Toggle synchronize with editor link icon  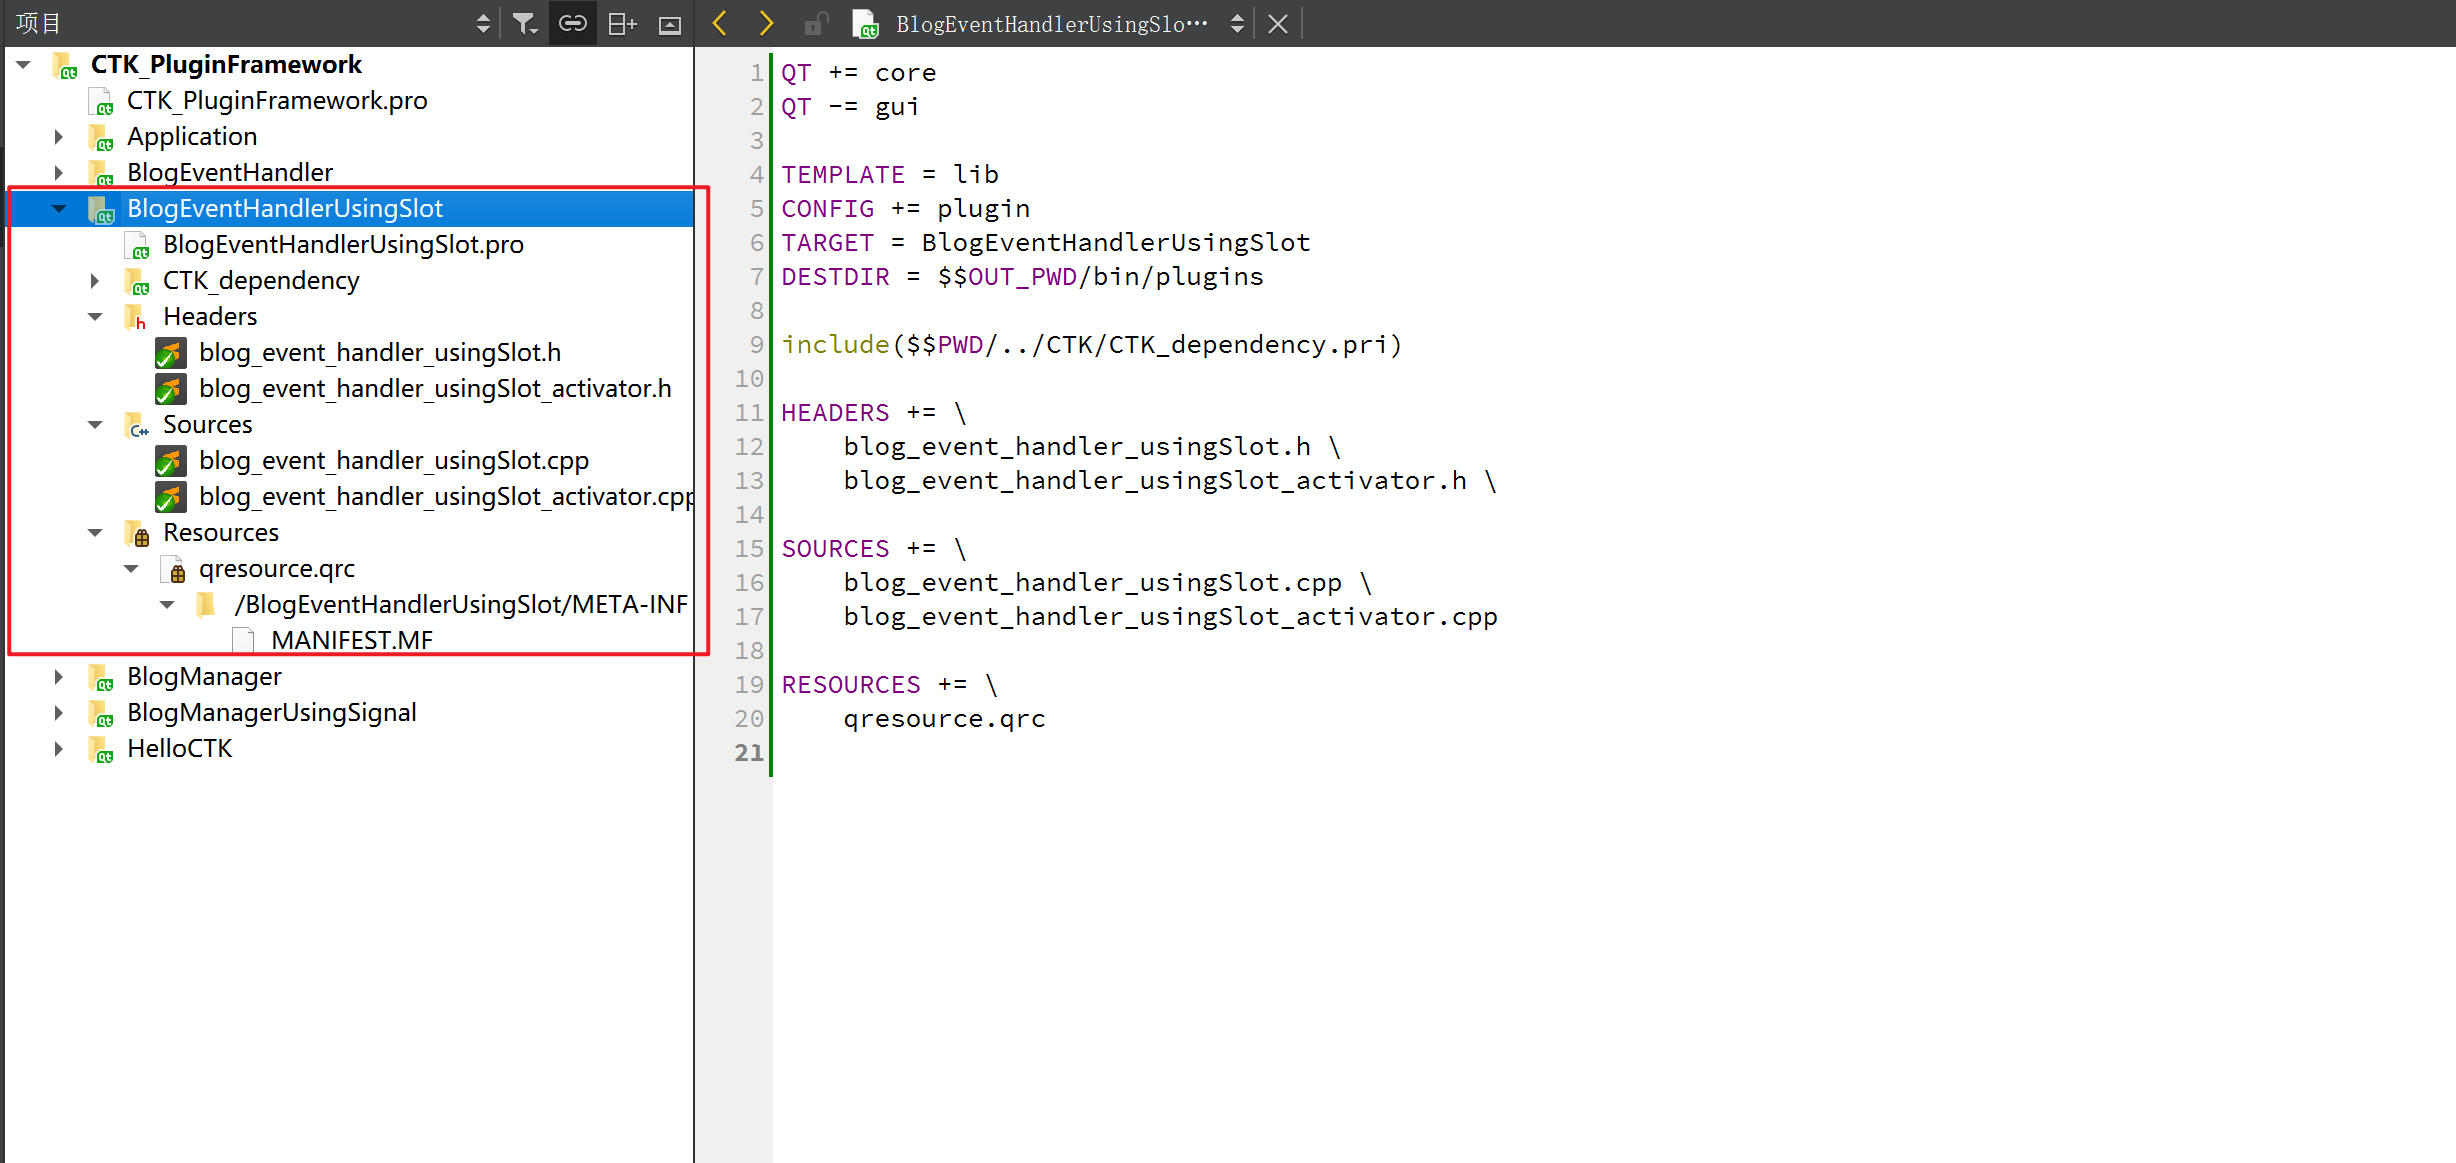tap(573, 24)
